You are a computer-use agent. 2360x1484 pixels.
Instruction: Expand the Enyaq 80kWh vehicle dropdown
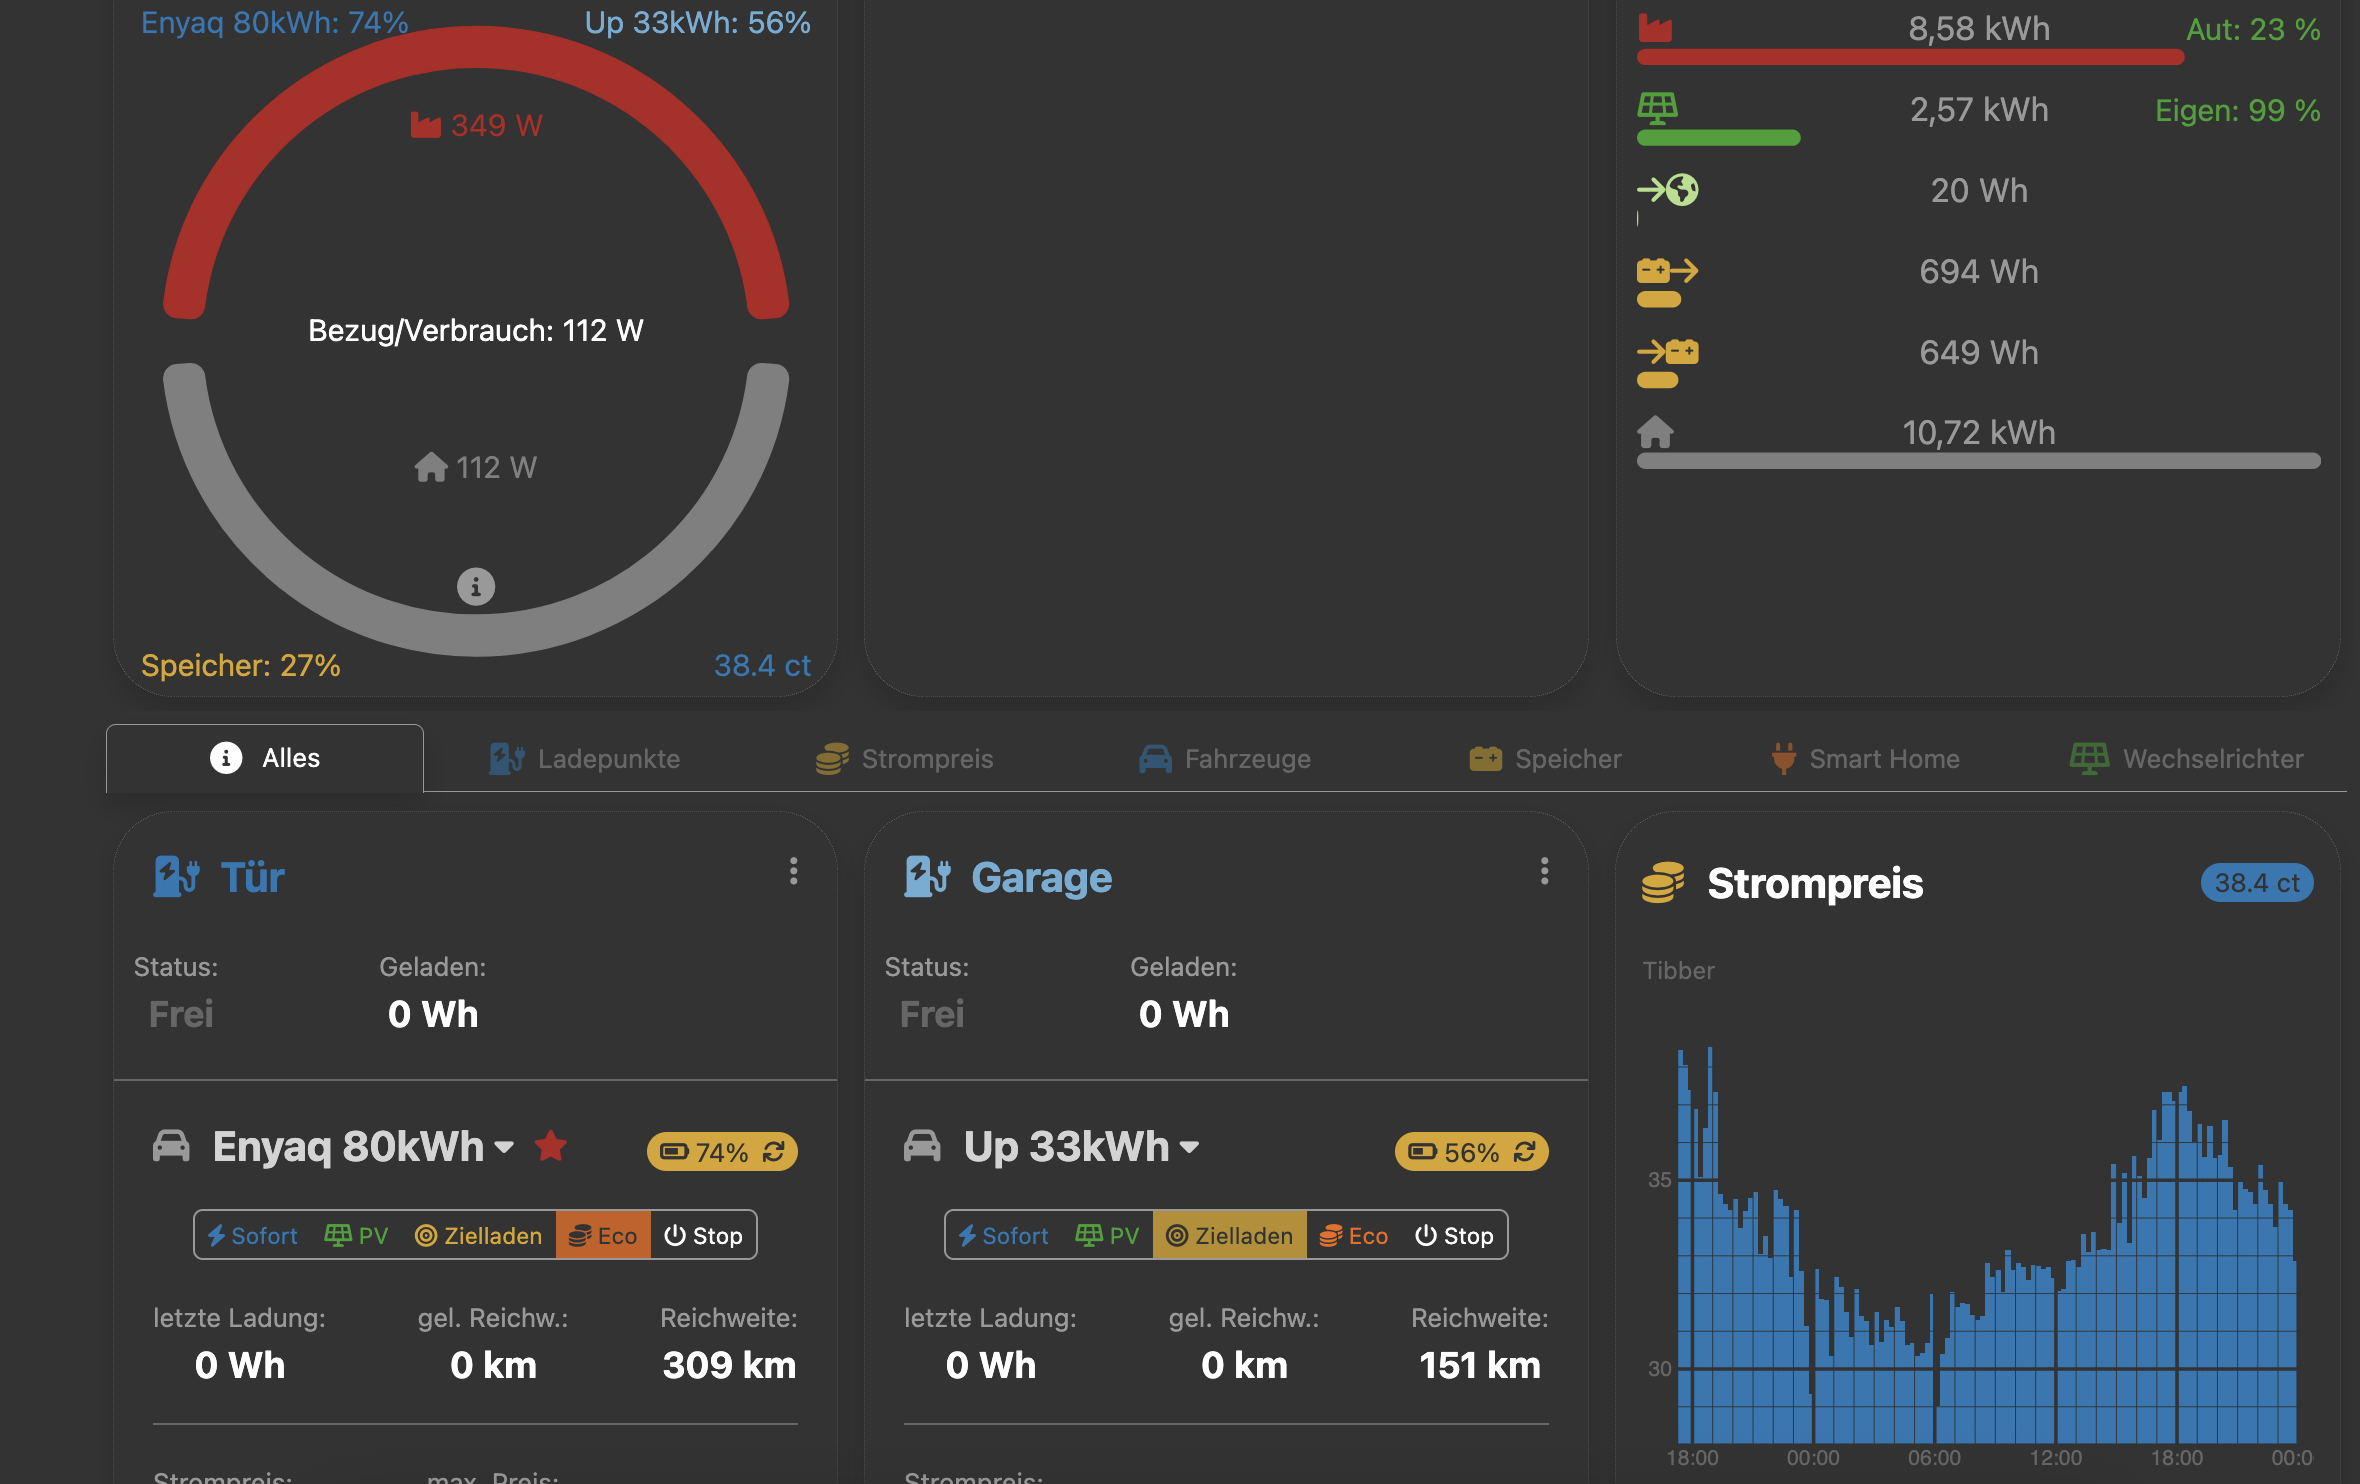point(504,1147)
